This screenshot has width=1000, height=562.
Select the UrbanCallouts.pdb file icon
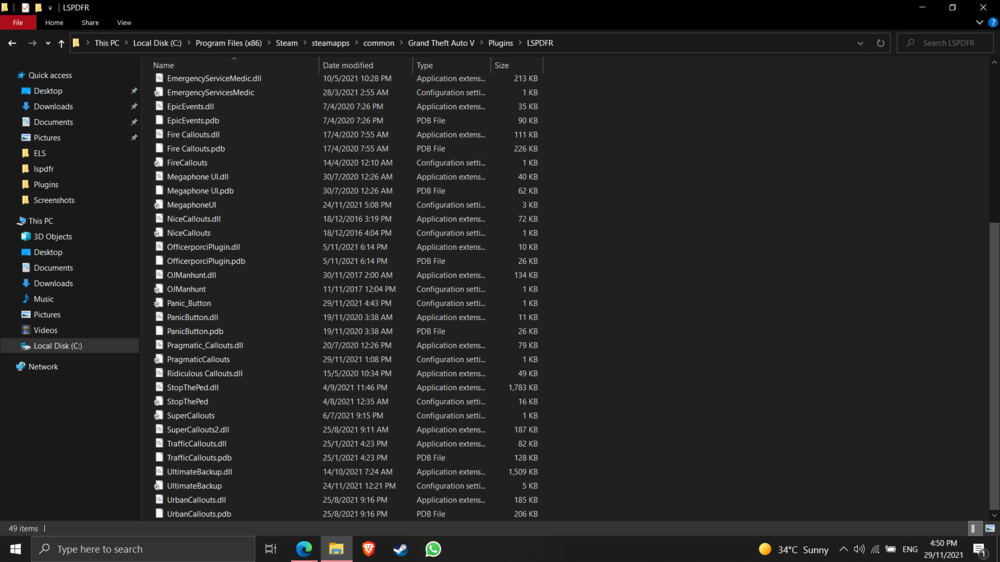pyautogui.click(x=159, y=514)
